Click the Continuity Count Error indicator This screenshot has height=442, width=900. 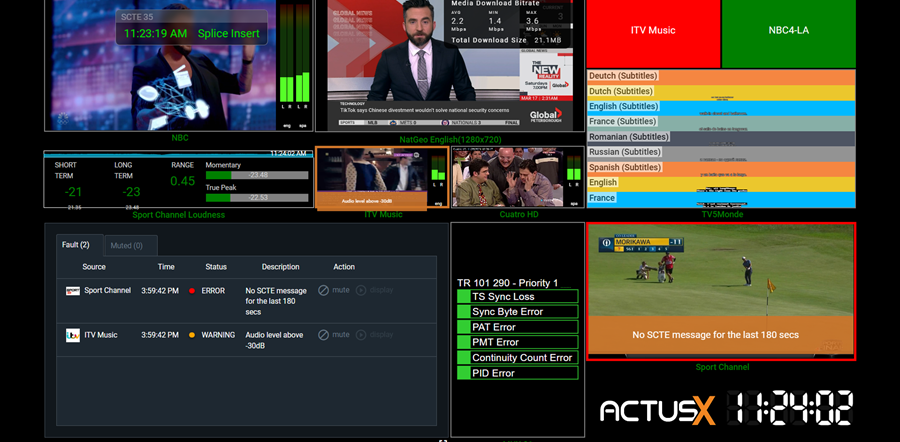point(464,358)
